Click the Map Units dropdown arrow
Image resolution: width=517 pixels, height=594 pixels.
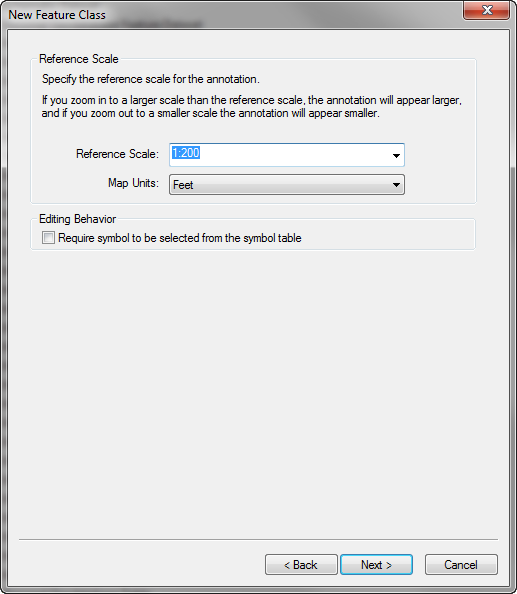pyautogui.click(x=396, y=185)
